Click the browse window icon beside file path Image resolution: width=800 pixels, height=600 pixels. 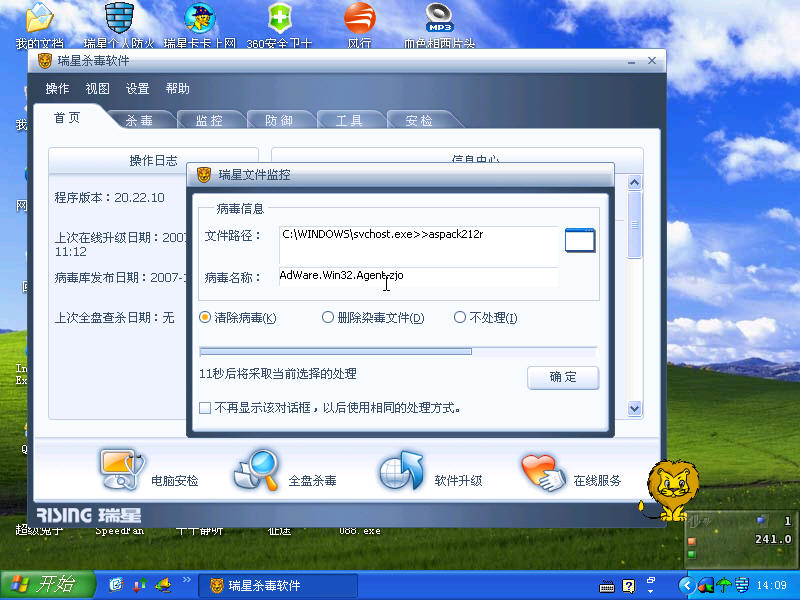pos(580,240)
